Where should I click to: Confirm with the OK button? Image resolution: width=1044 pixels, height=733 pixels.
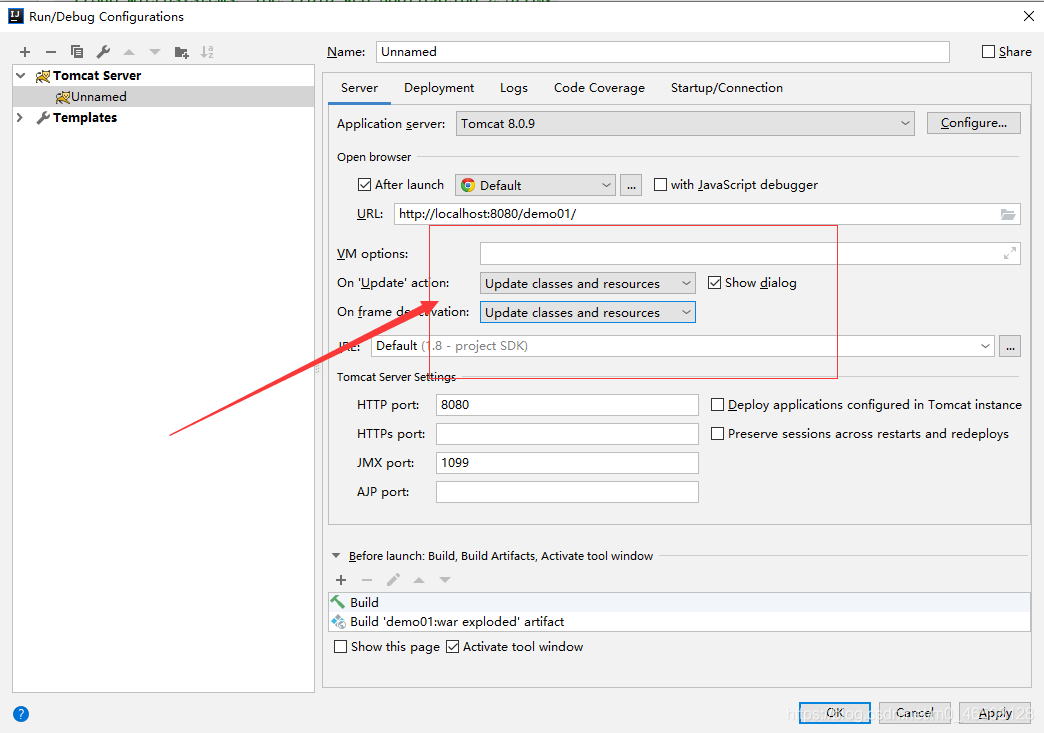coord(834,713)
